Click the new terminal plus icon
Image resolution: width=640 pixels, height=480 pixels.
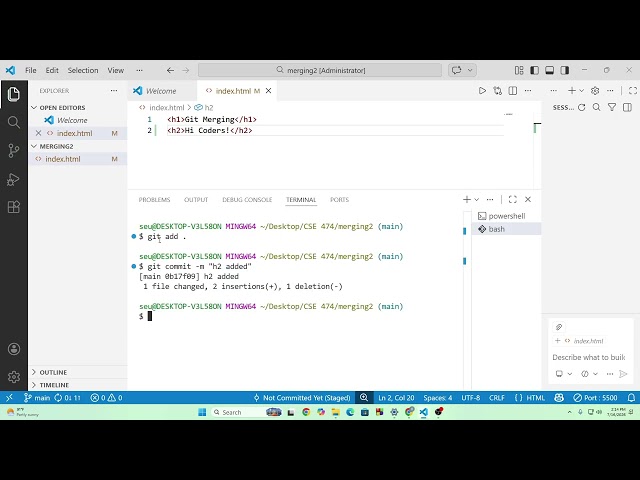click(x=467, y=199)
